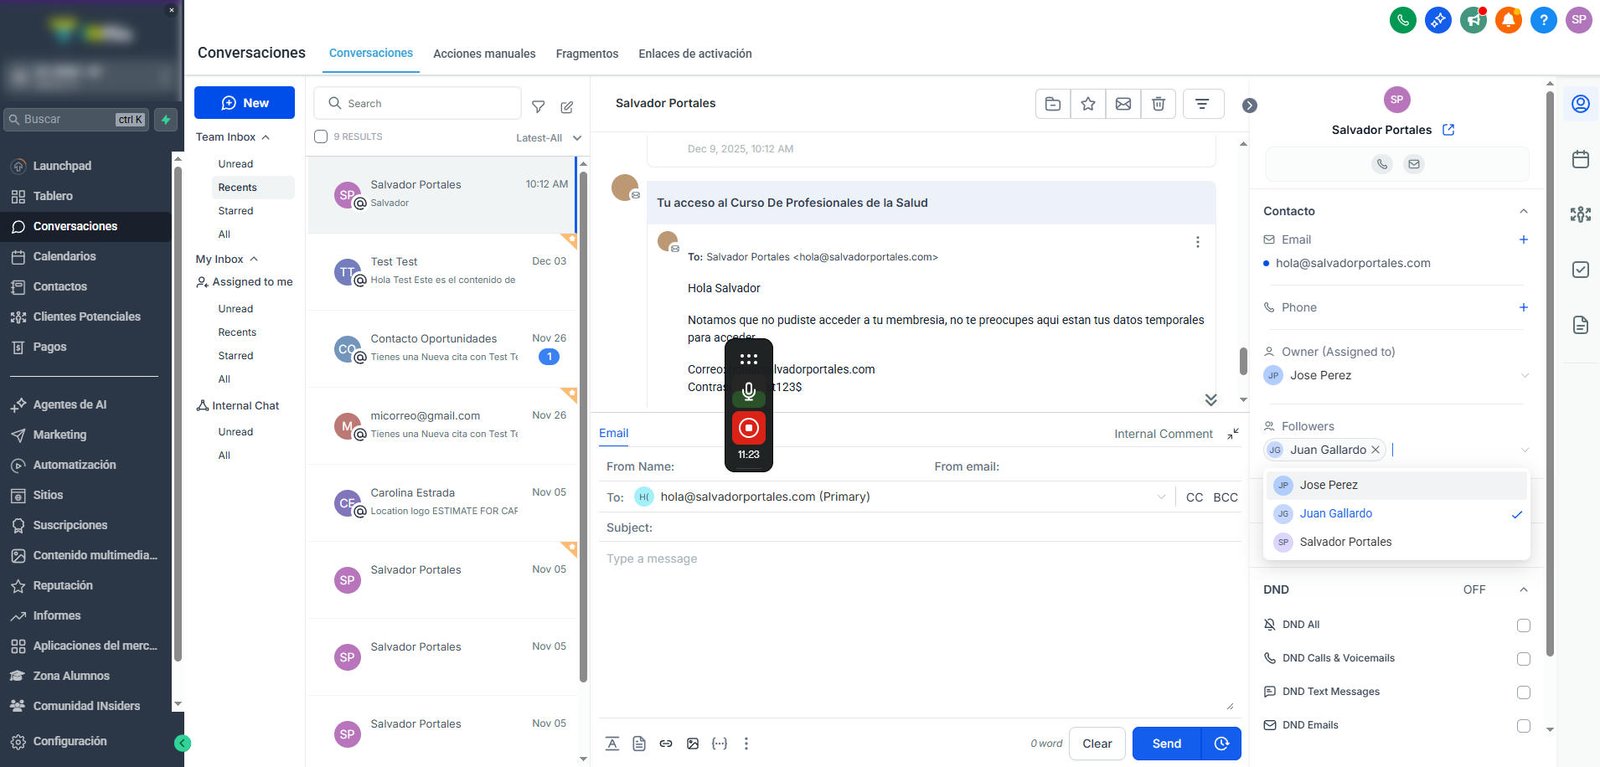This screenshot has height=767, width=1600.
Task: Collapse the Contacto section chevron
Action: [1523, 211]
